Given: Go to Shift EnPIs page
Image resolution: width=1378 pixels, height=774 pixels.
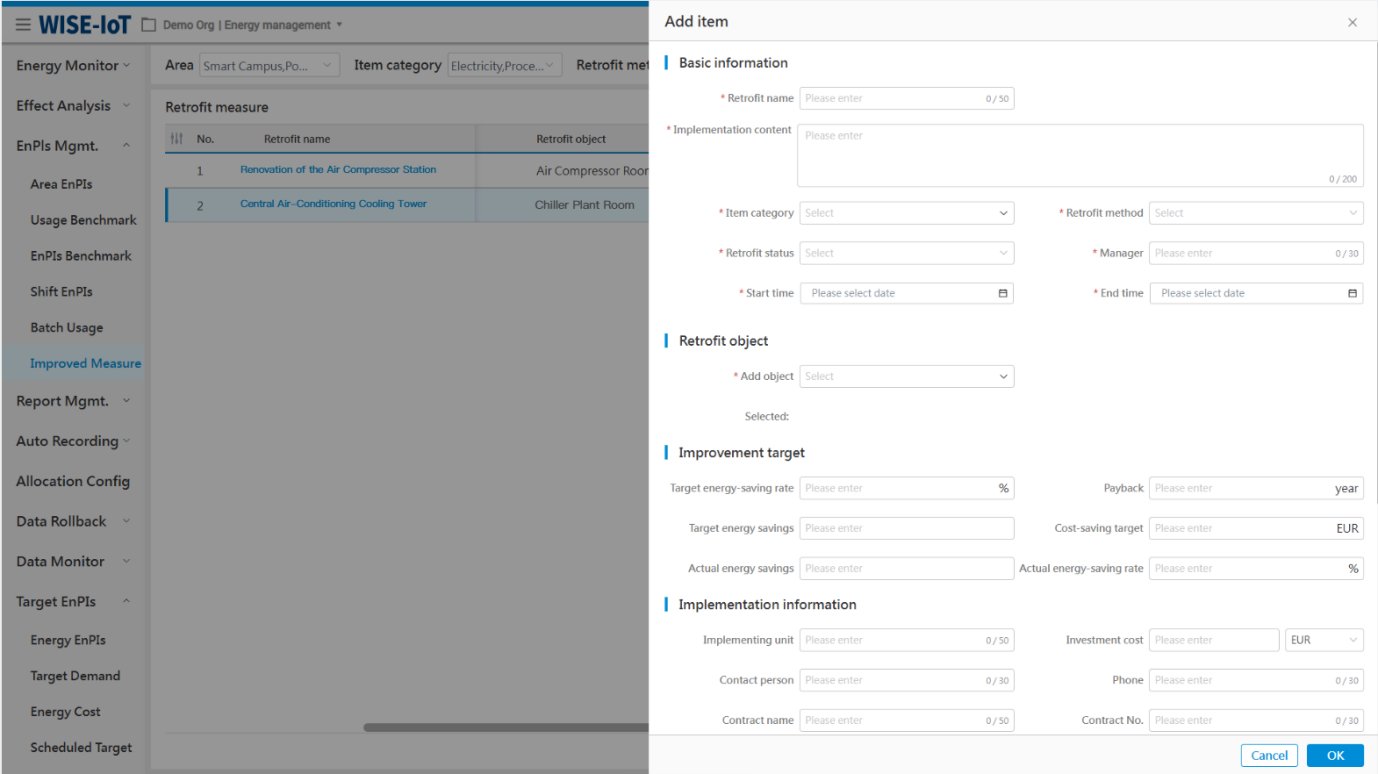Looking at the screenshot, I should (61, 292).
